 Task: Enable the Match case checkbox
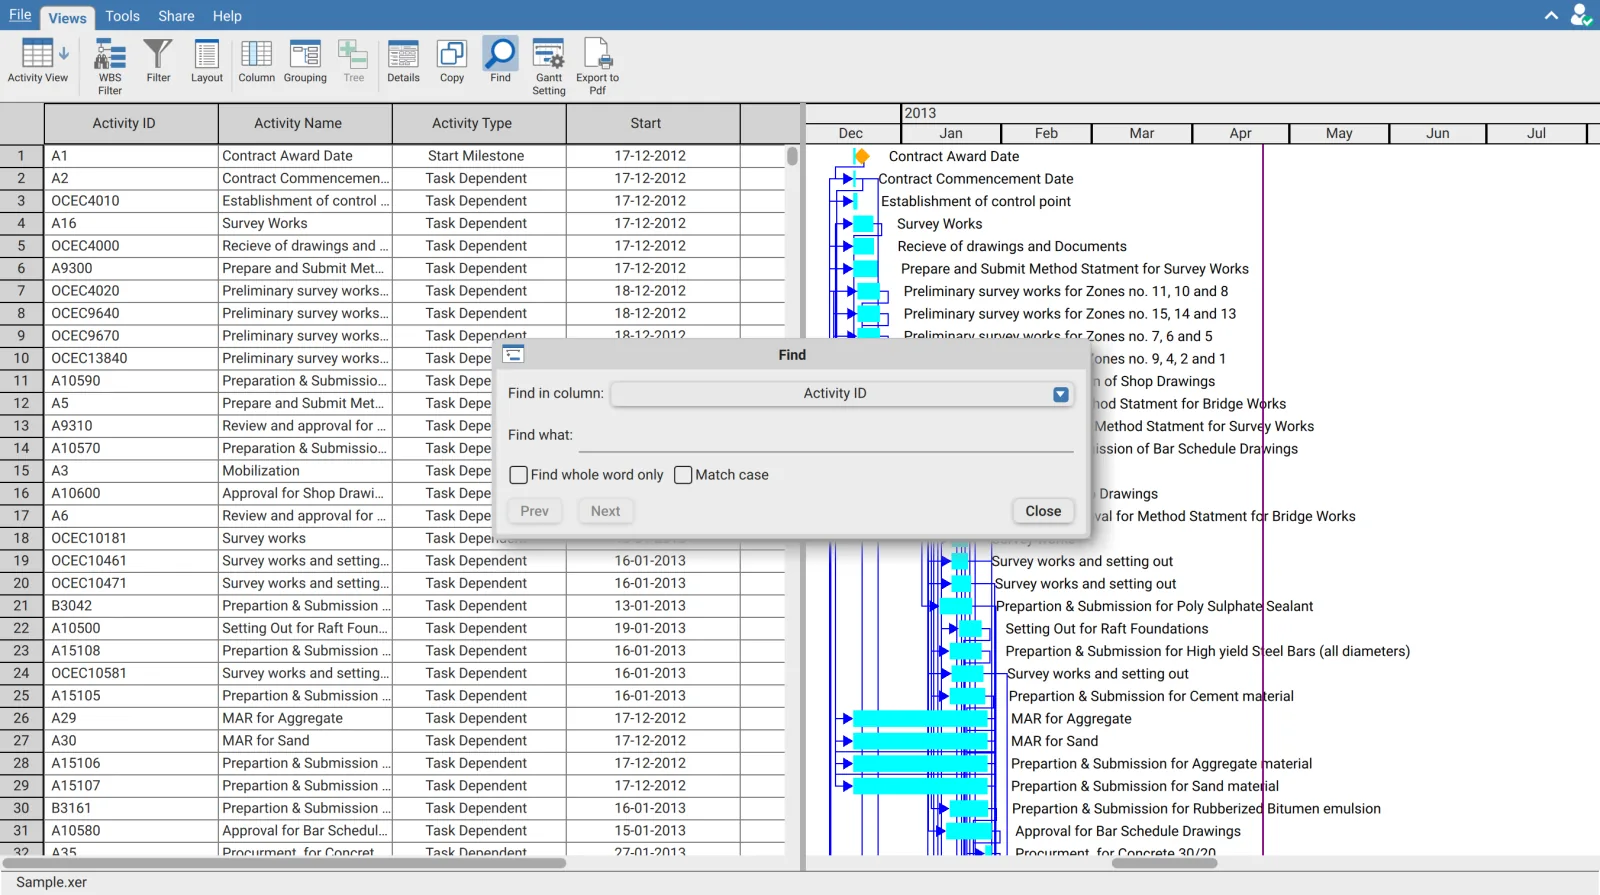pyautogui.click(x=683, y=475)
